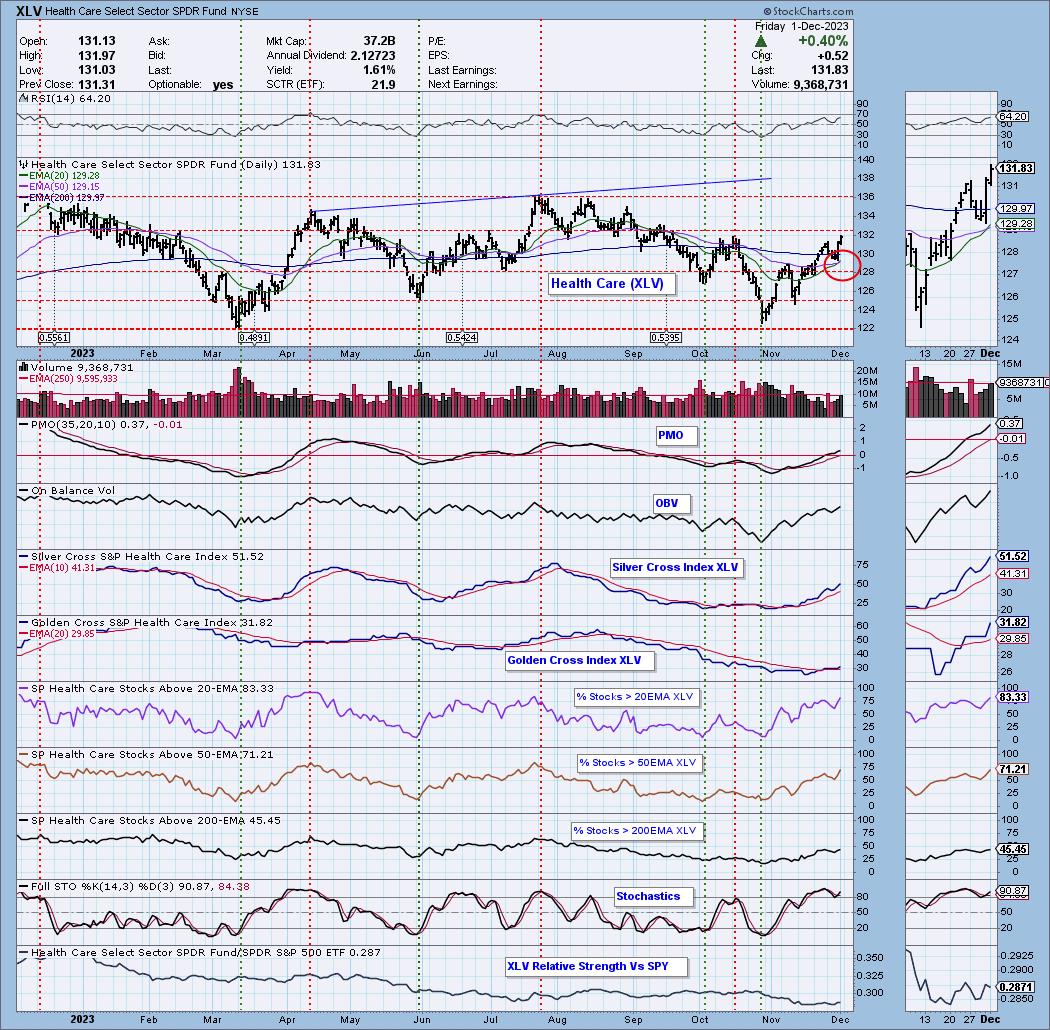The width and height of the screenshot is (1050, 1030).
Task: Click SP Health Care Stocks Above 50-EMA legend
Action: 152,755
